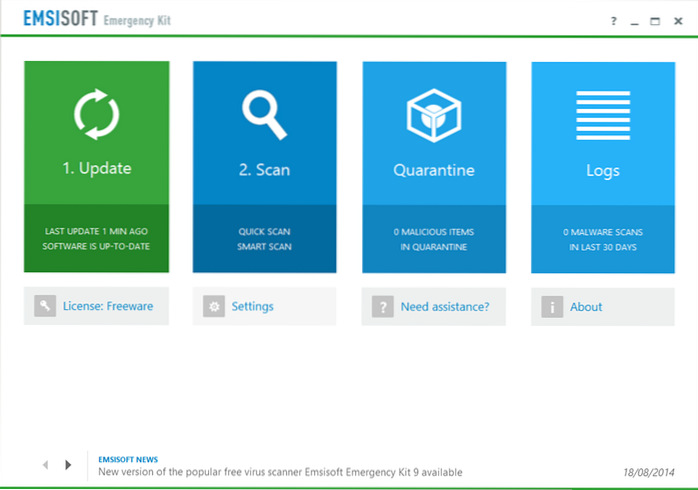698x490 pixels.
Task: Click the question mark assistance icon
Action: click(383, 307)
